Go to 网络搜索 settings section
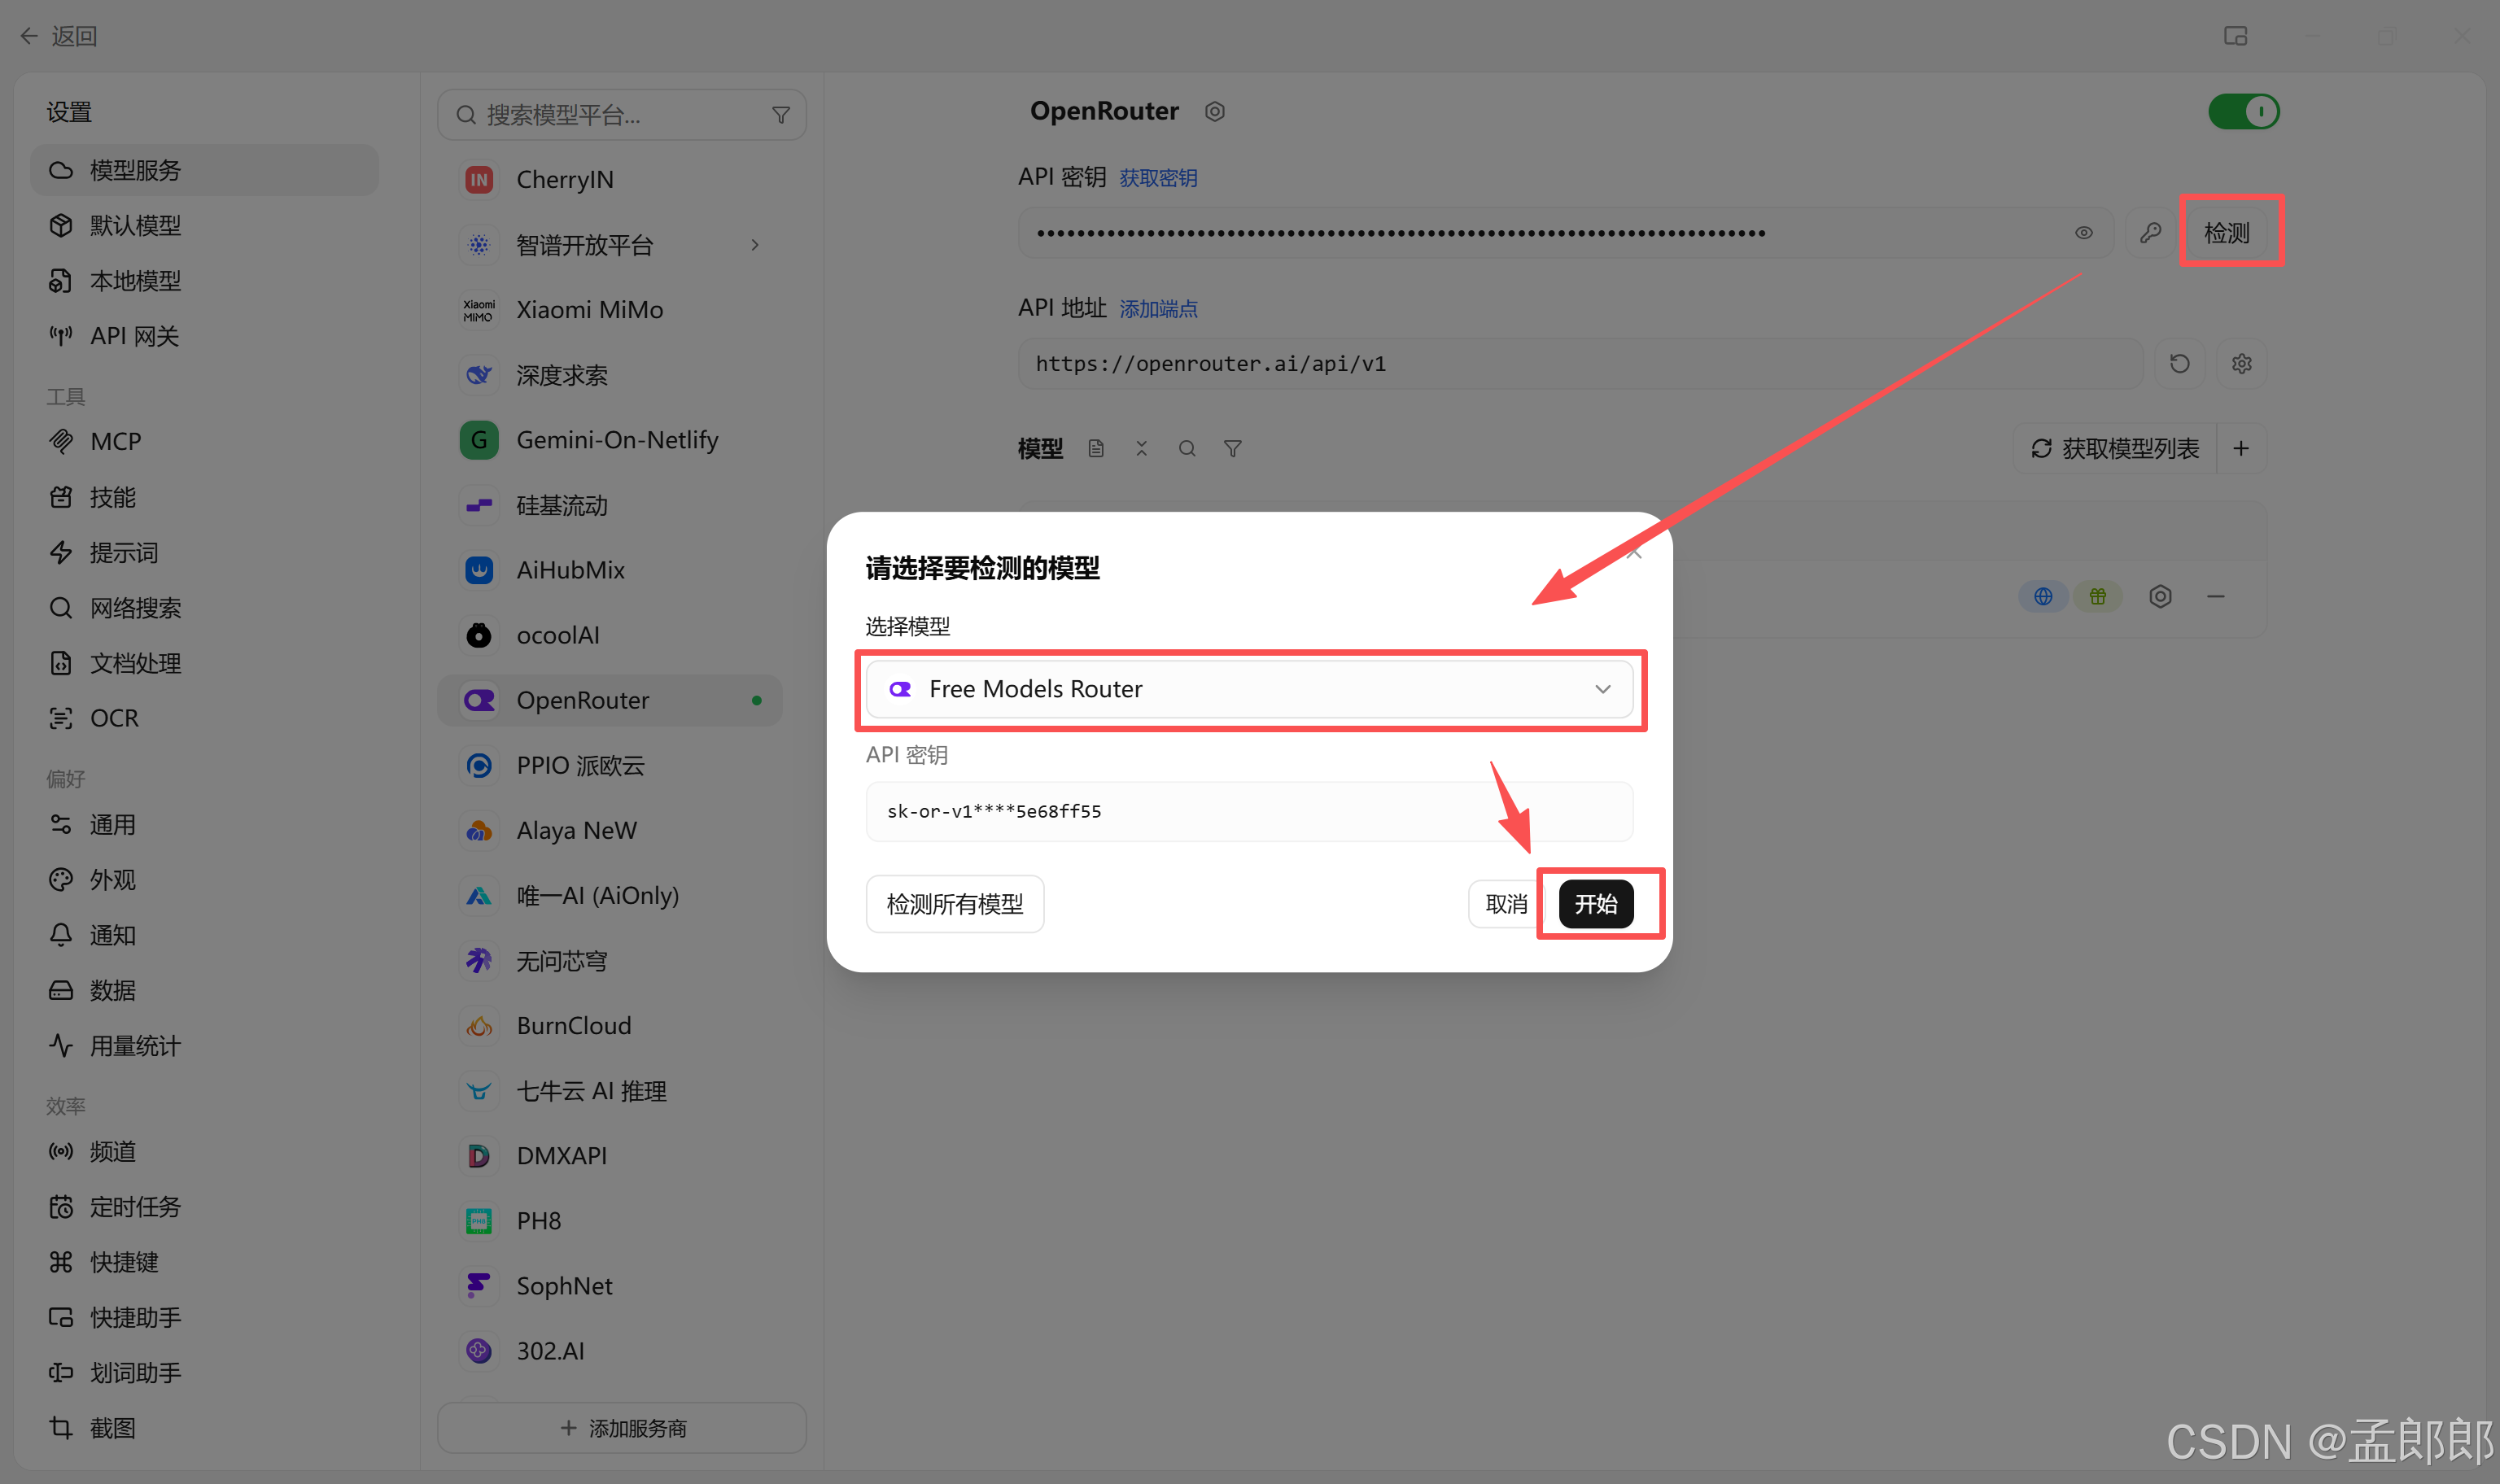Viewport: 2500px width, 1484px height. point(204,608)
